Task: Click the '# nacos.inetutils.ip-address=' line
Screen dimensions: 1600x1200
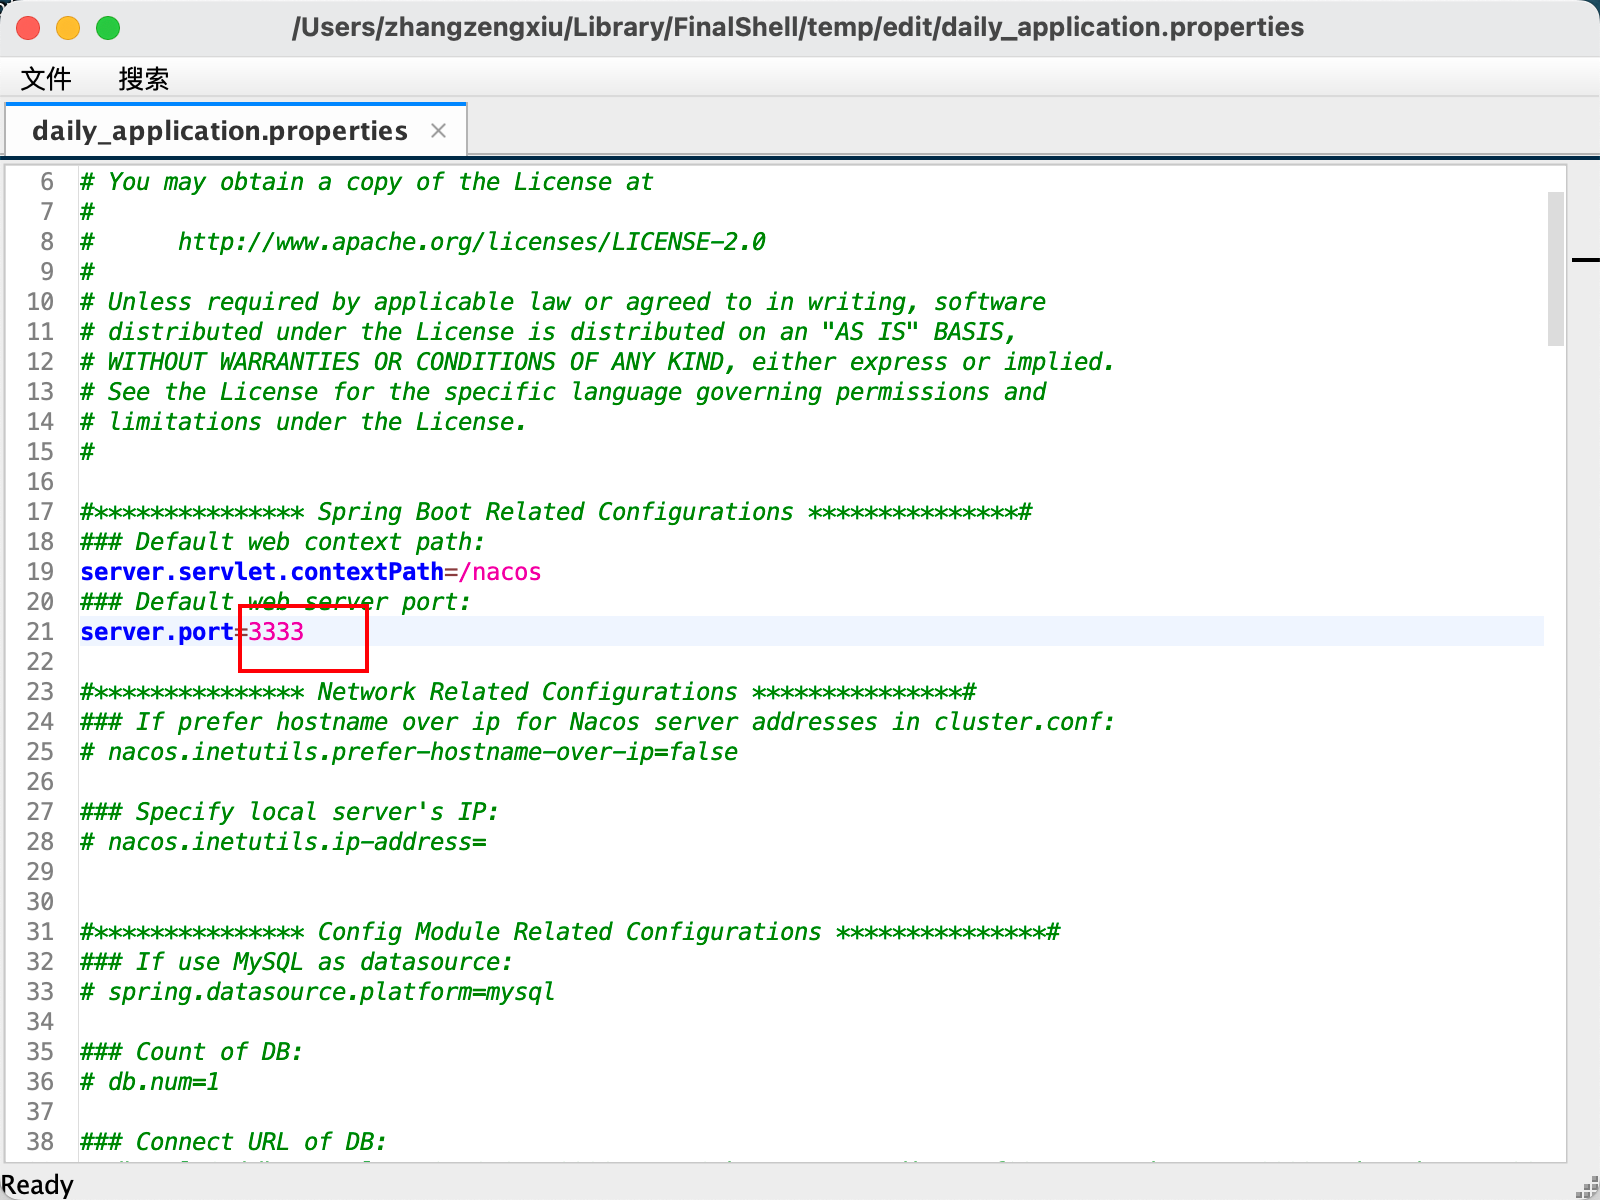Action: tap(283, 842)
